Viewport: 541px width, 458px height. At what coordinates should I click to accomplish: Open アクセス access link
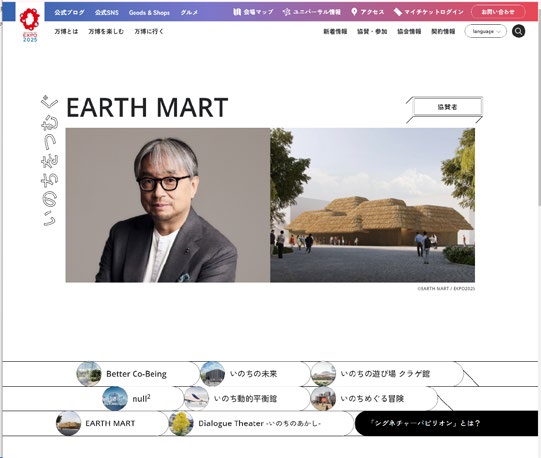(368, 12)
